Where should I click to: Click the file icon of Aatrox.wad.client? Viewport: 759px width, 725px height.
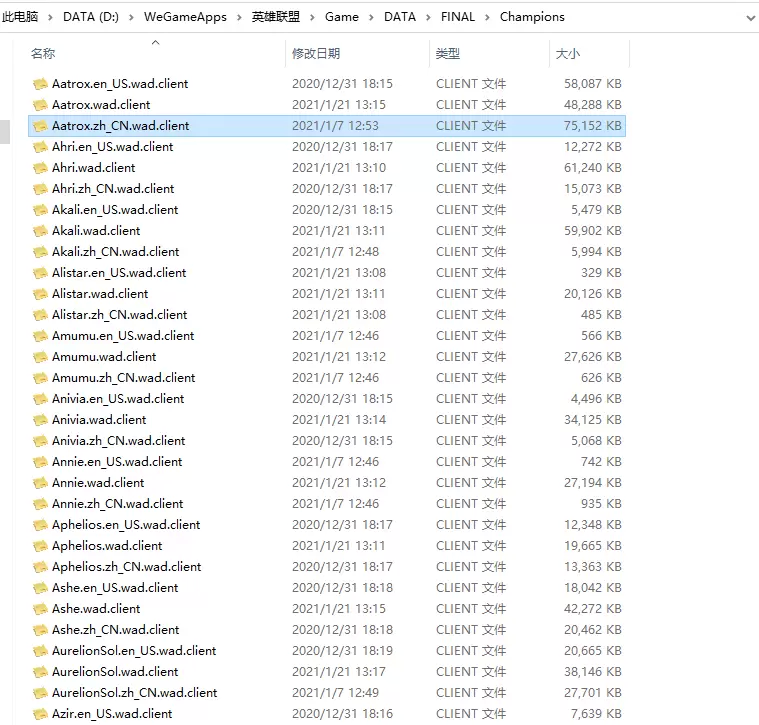pyautogui.click(x=40, y=105)
